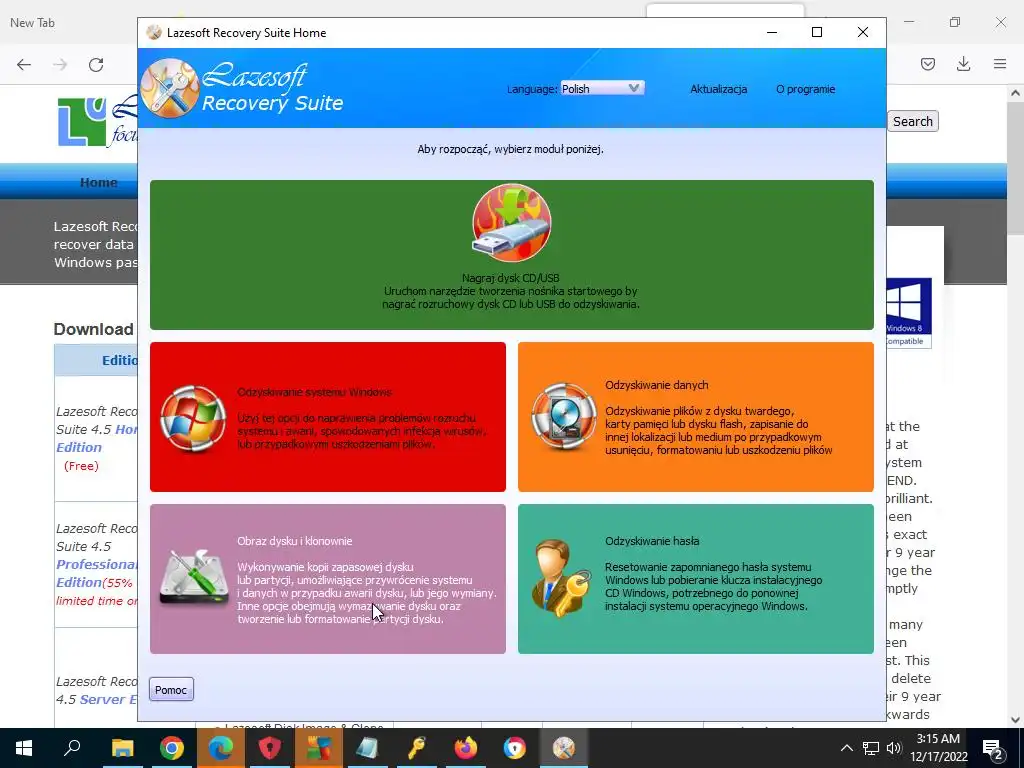Open the Language dropdown showing Polish
The width and height of the screenshot is (1024, 768).
tap(601, 88)
